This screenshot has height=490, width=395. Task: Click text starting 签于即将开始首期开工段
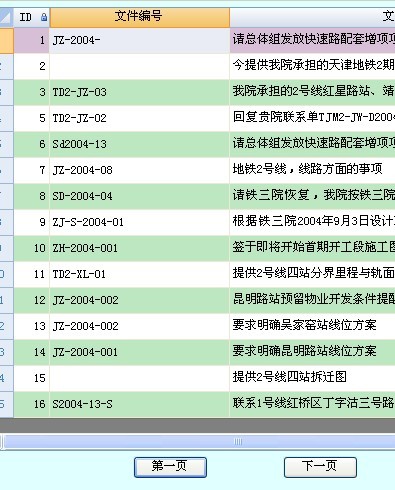314,247
